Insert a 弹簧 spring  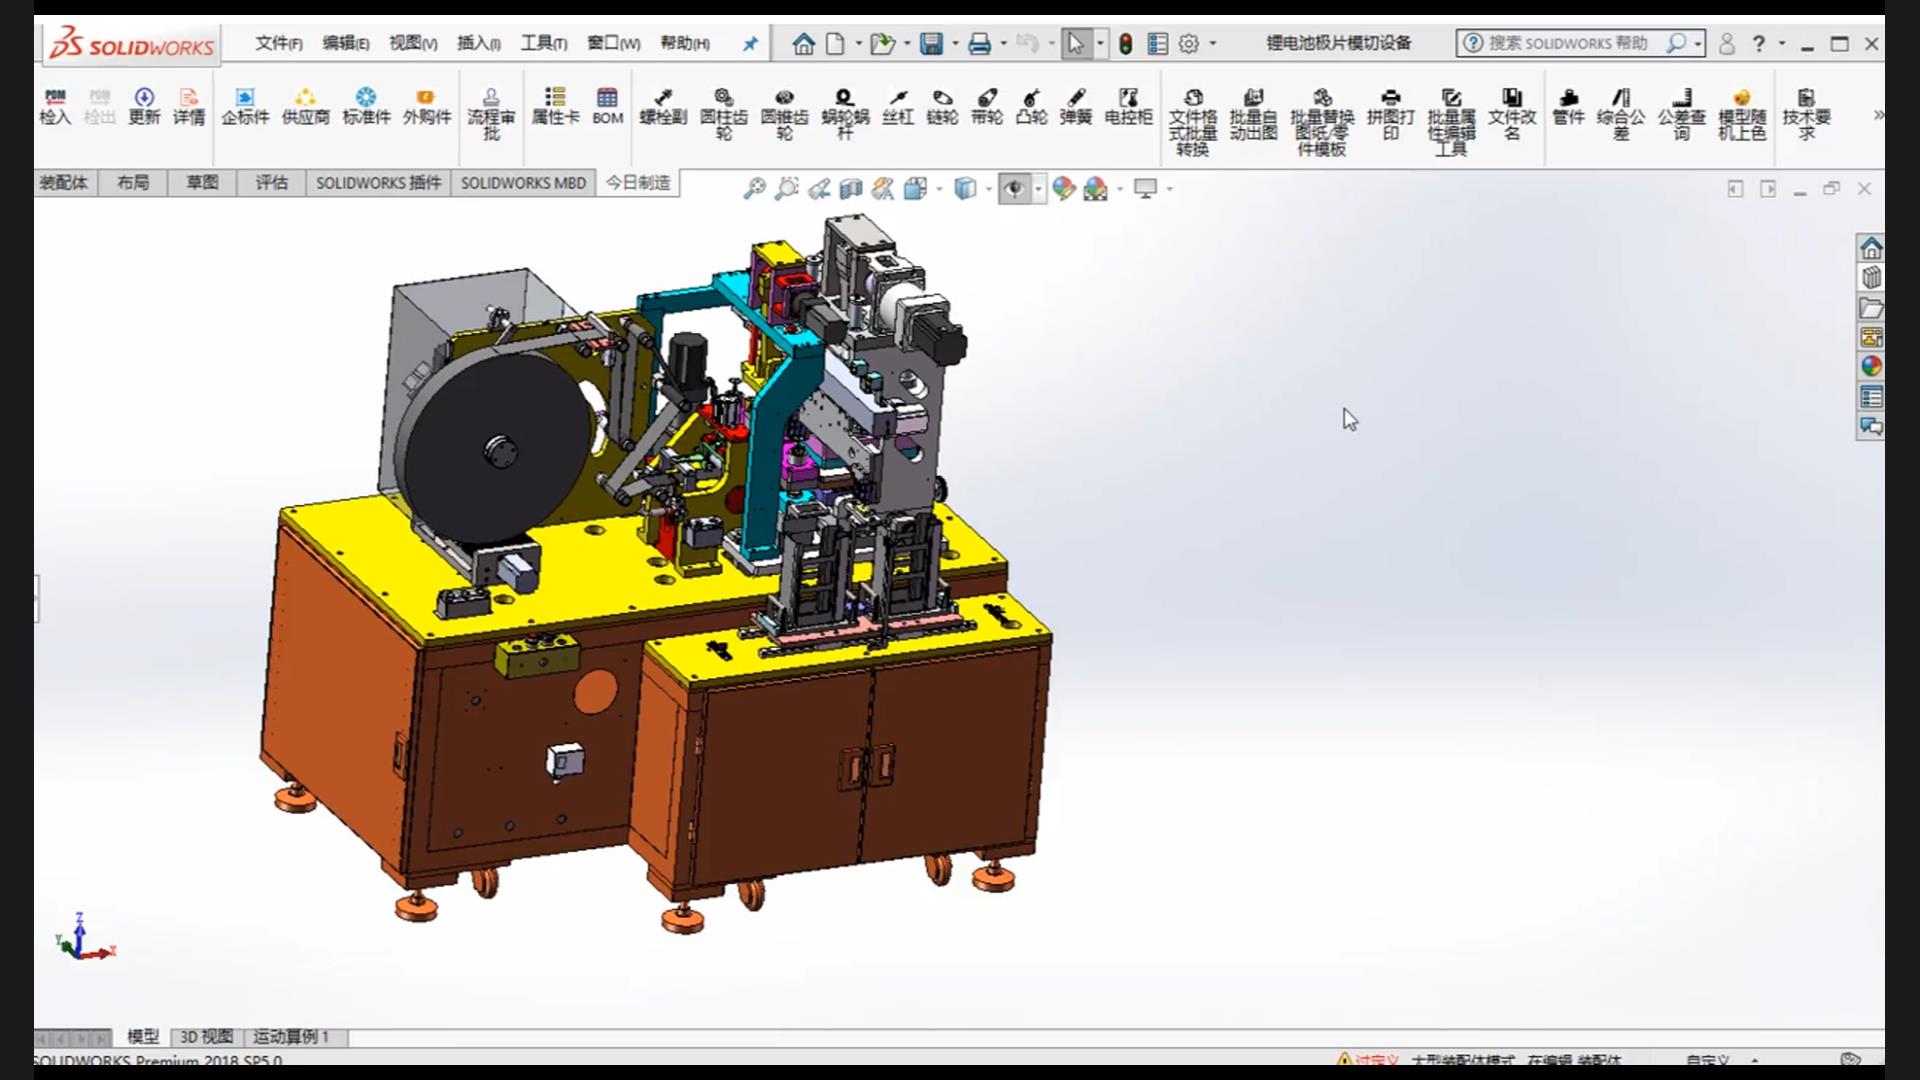(x=1076, y=106)
